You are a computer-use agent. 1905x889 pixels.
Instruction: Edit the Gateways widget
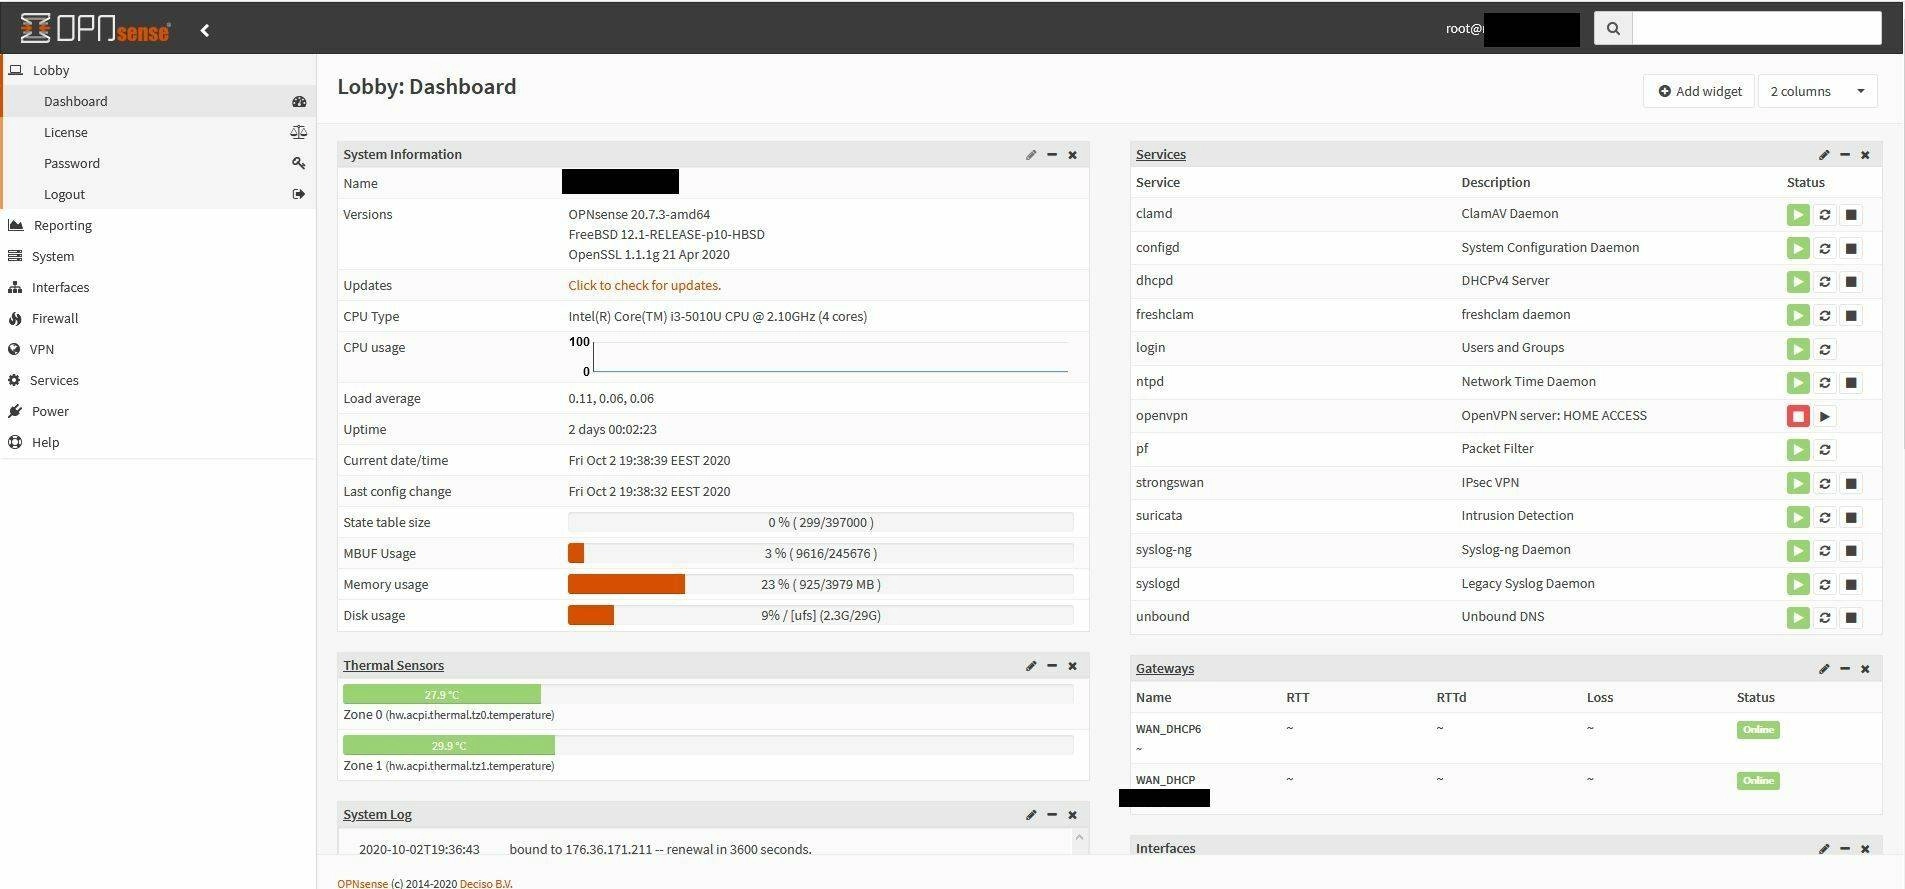point(1824,669)
